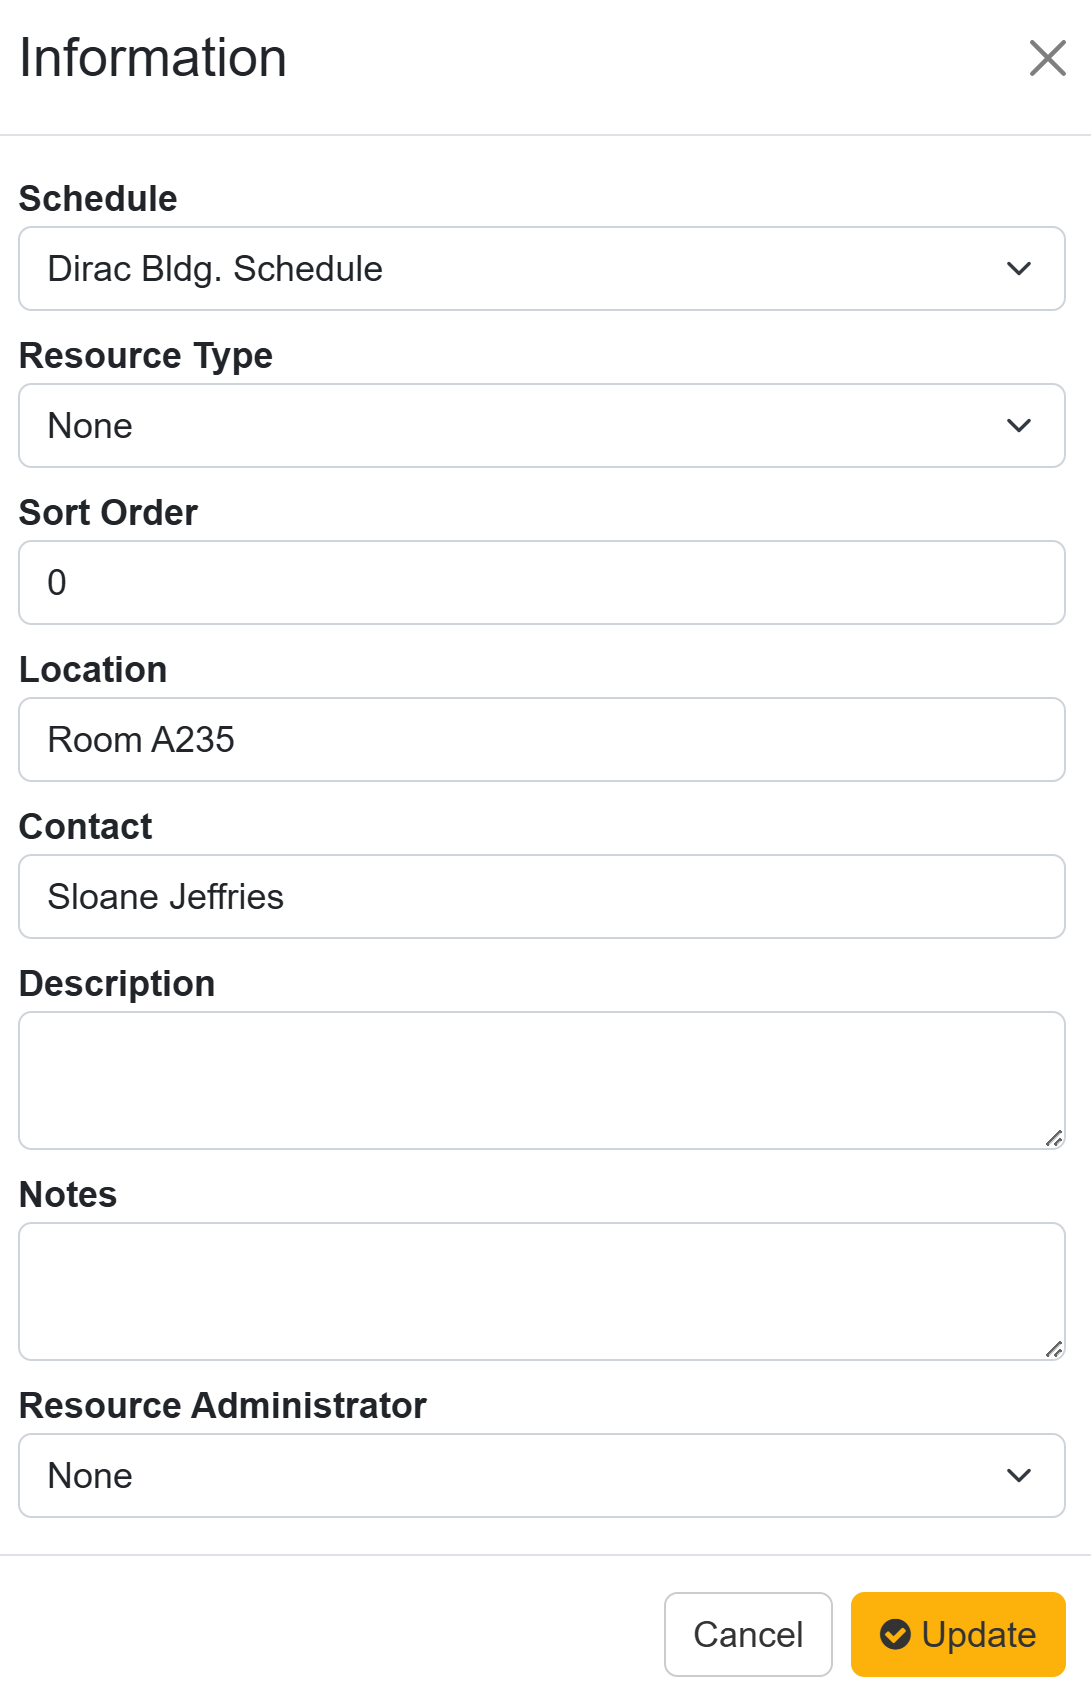The width and height of the screenshot is (1091, 1685).
Task: Open the Schedule dropdown showing Dirac Bldg. Schedule
Action: (x=541, y=269)
